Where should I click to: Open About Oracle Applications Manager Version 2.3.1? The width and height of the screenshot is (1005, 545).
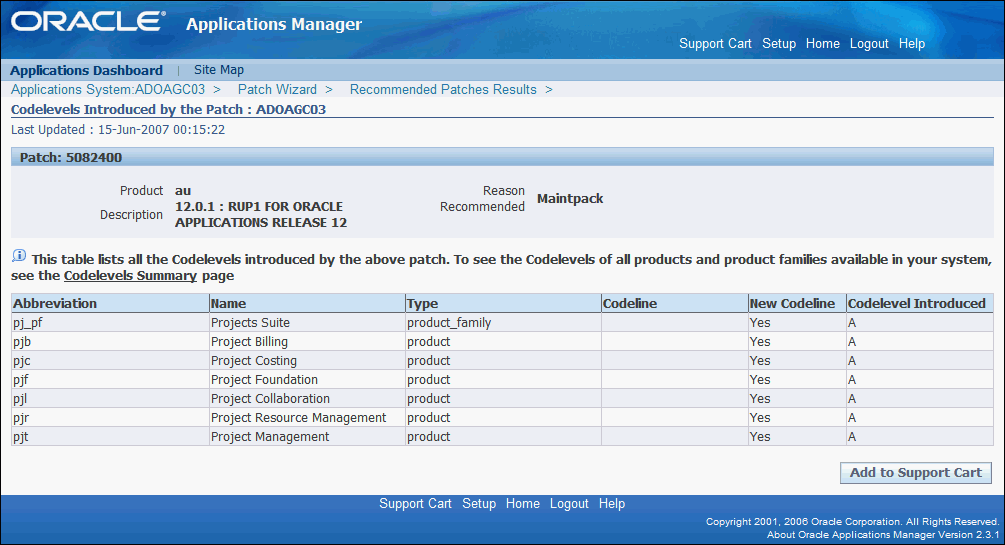pyautogui.click(x=883, y=535)
